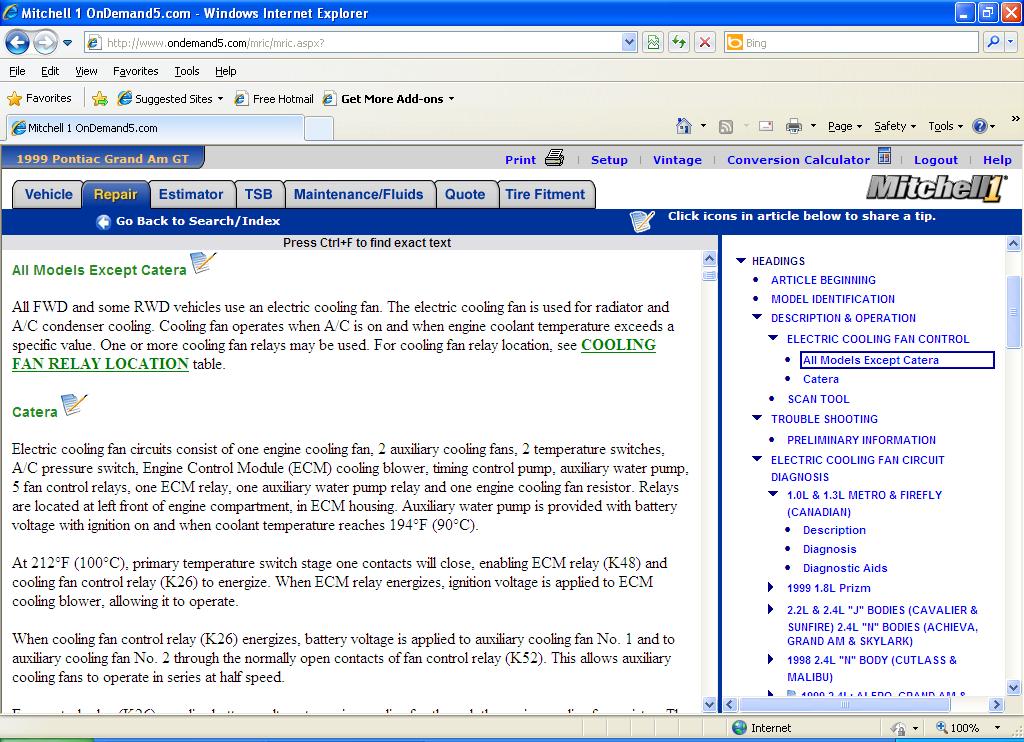Switch to the Estimator tab
The image size is (1024, 742).
click(x=191, y=195)
